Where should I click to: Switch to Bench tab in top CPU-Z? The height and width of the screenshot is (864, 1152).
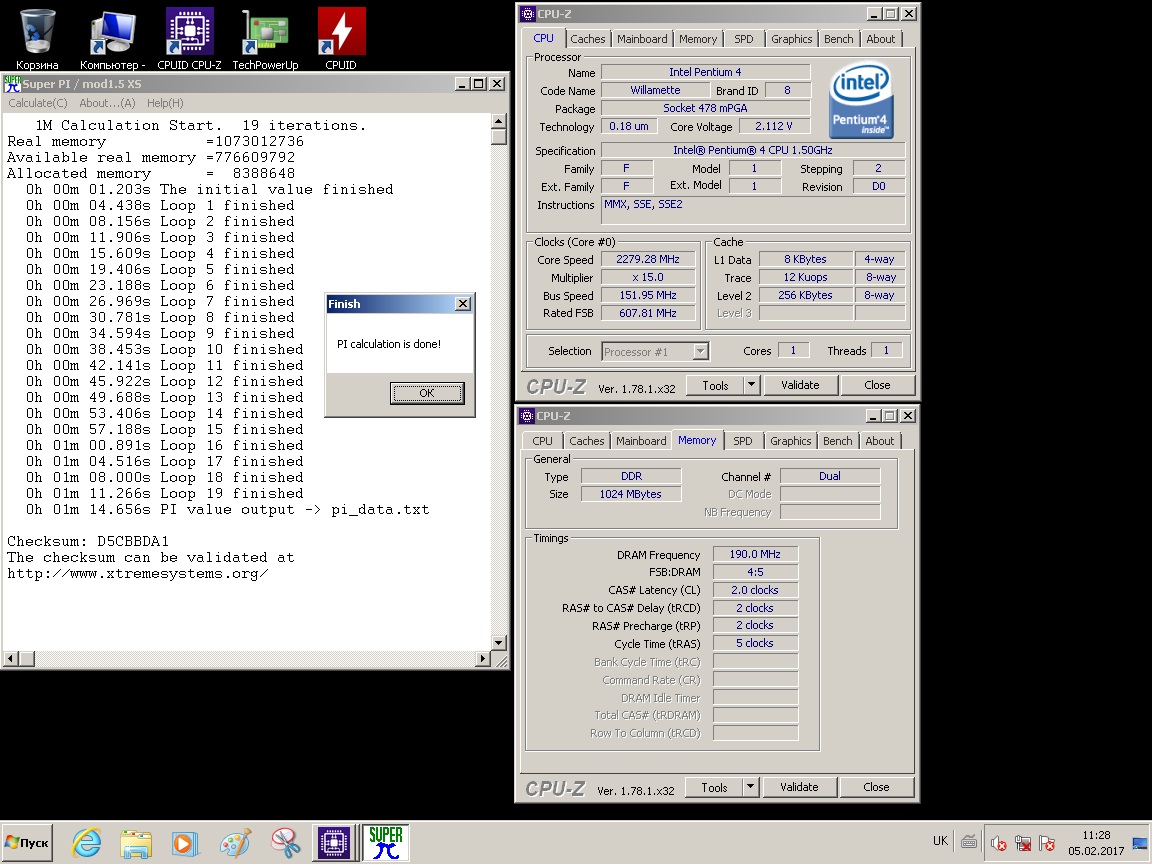pyautogui.click(x=838, y=39)
